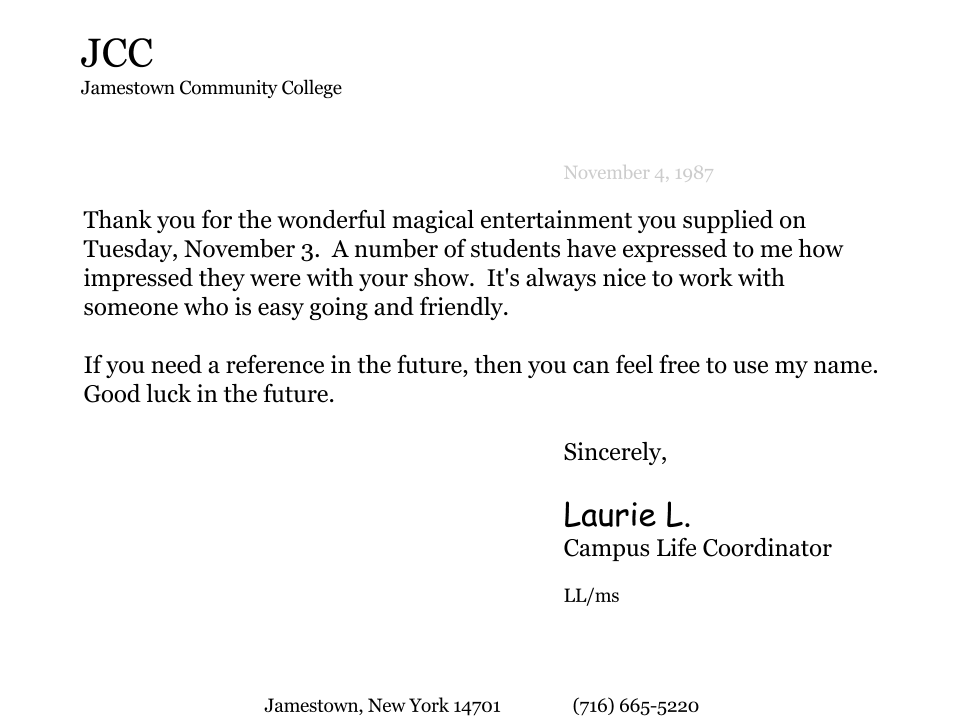Image resolution: width=960 pixels, height=720 pixels.
Task: Click the date November 4, 1987
Action: (638, 173)
